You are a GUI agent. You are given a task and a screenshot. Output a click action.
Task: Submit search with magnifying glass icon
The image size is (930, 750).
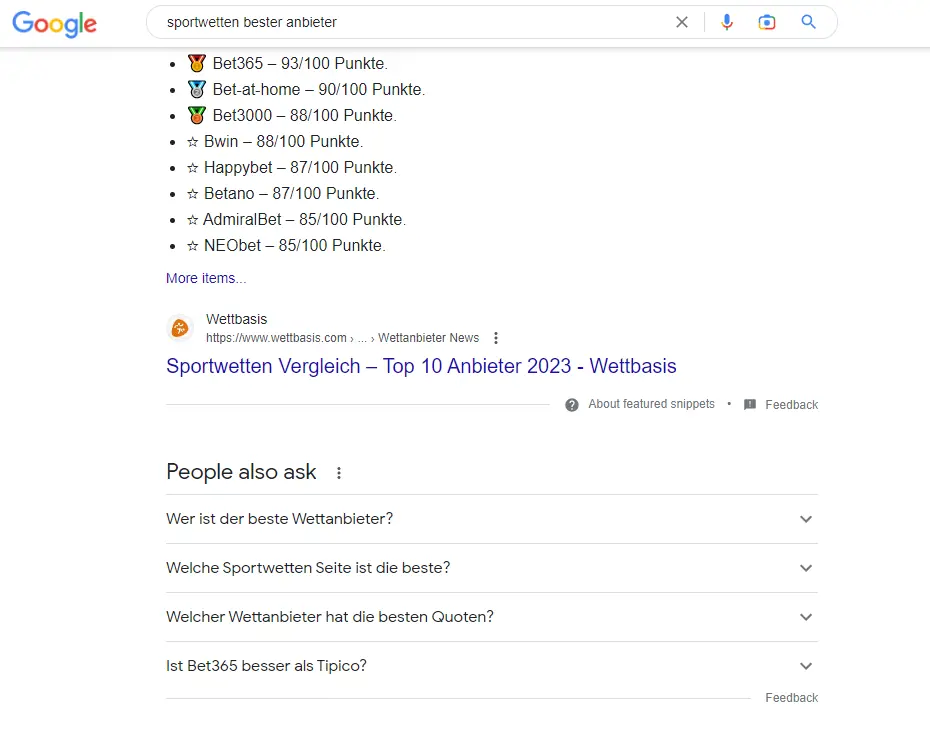pyautogui.click(x=808, y=22)
